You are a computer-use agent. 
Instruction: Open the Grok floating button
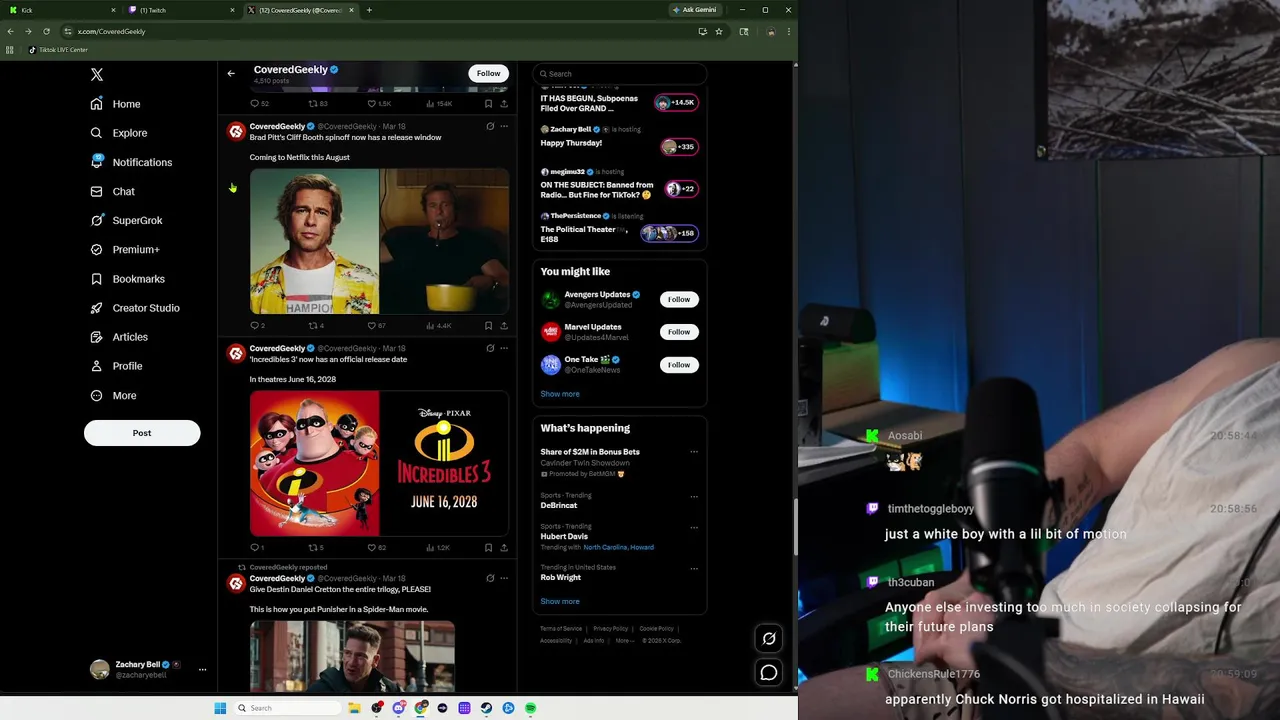click(769, 638)
